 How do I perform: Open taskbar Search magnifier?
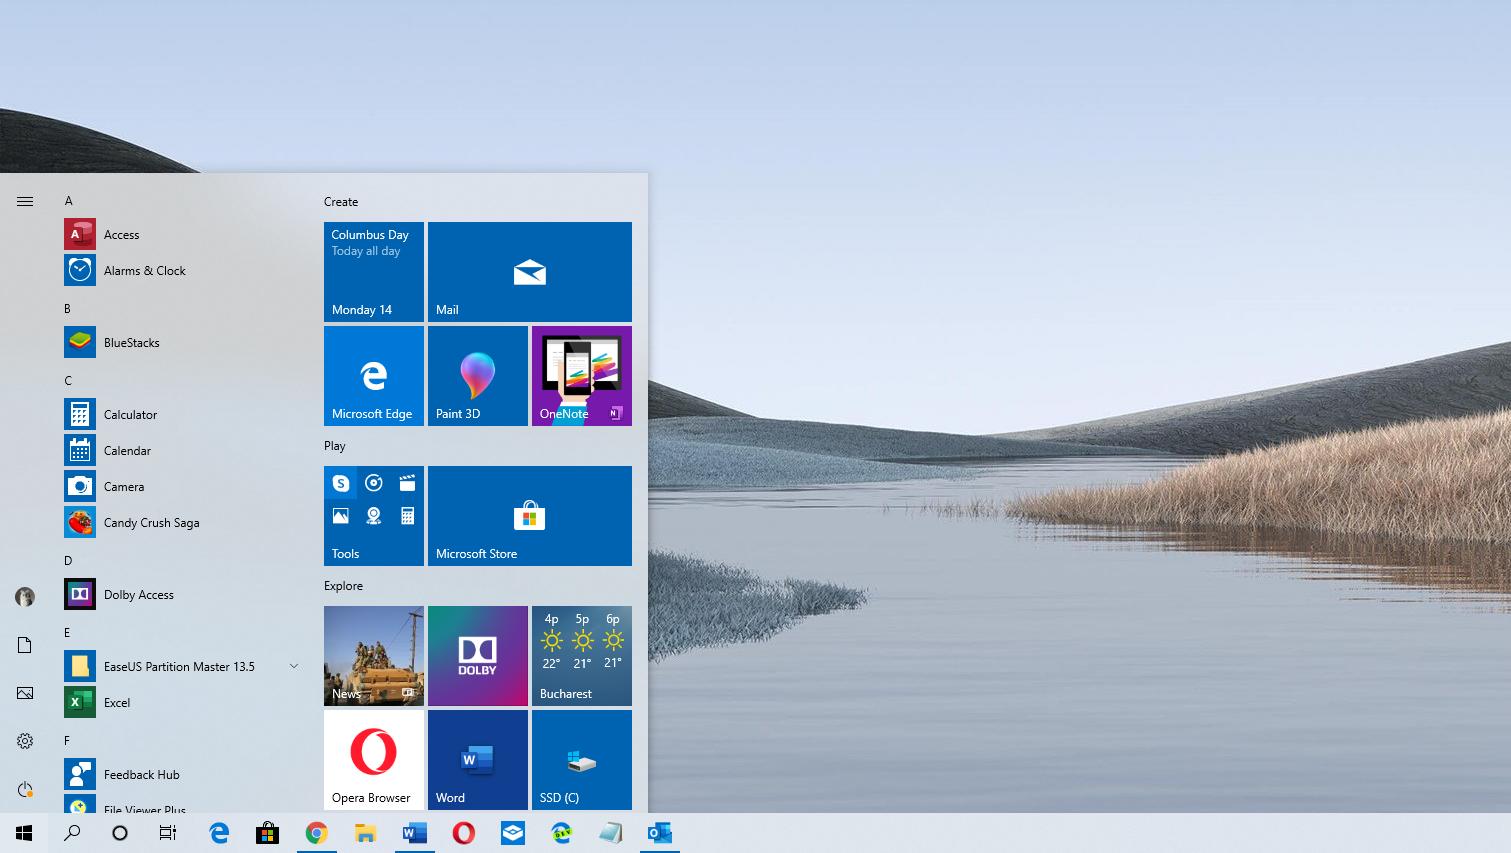coord(72,833)
